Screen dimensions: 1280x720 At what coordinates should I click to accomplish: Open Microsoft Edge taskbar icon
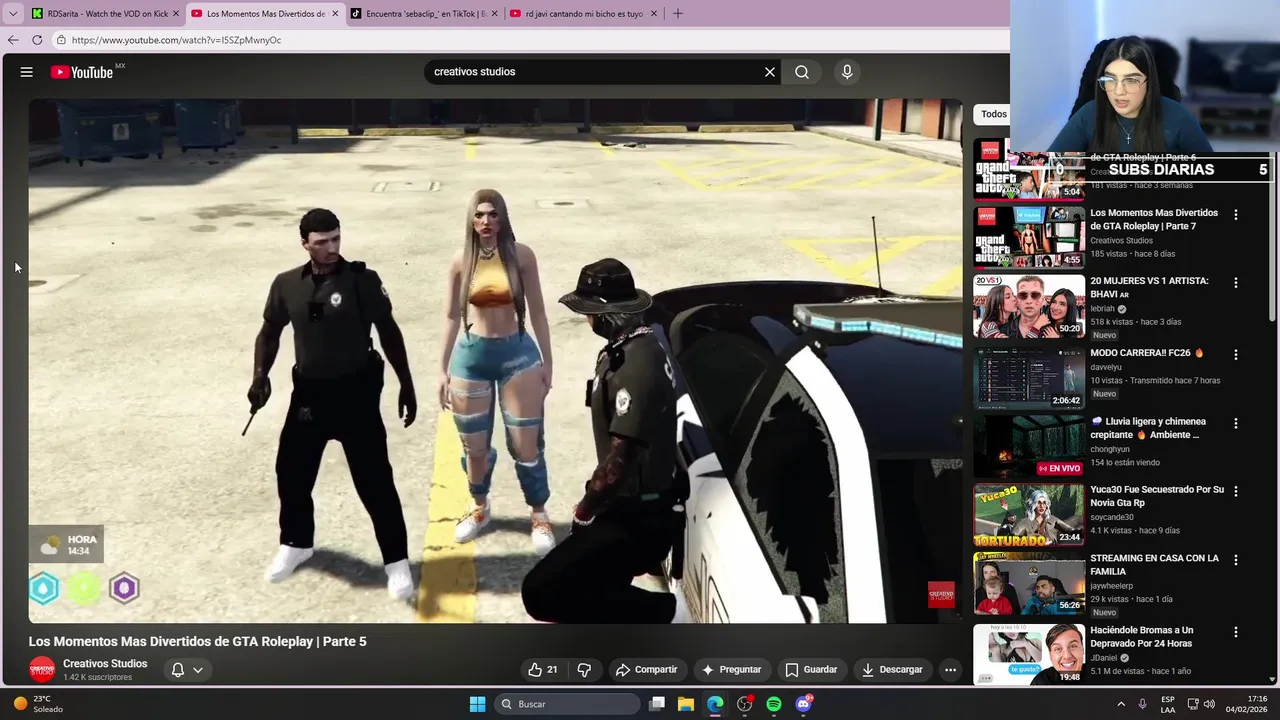pos(715,704)
